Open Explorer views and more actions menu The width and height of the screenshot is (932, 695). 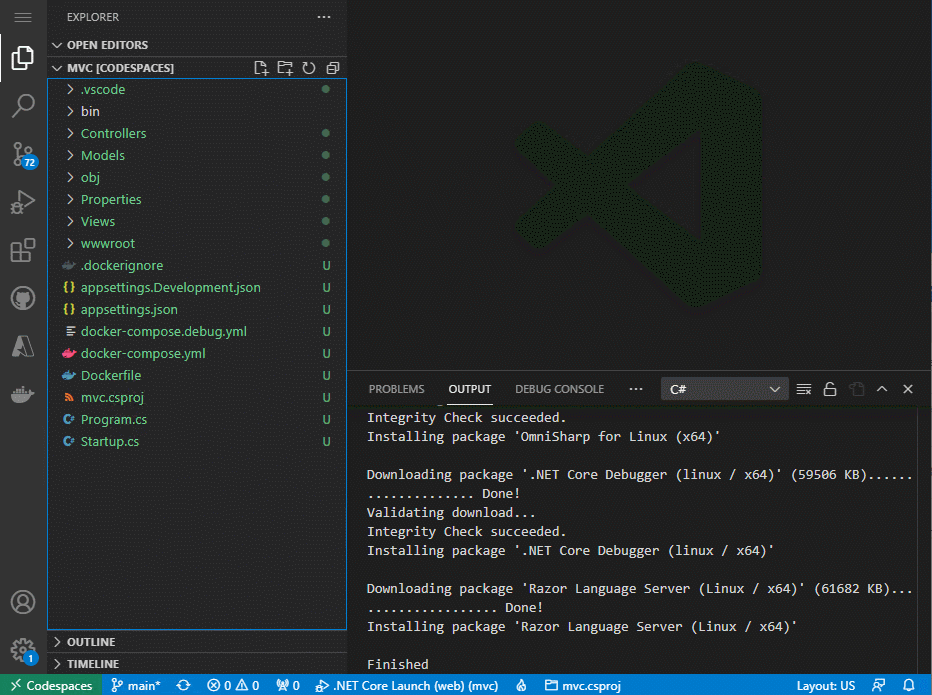click(324, 17)
